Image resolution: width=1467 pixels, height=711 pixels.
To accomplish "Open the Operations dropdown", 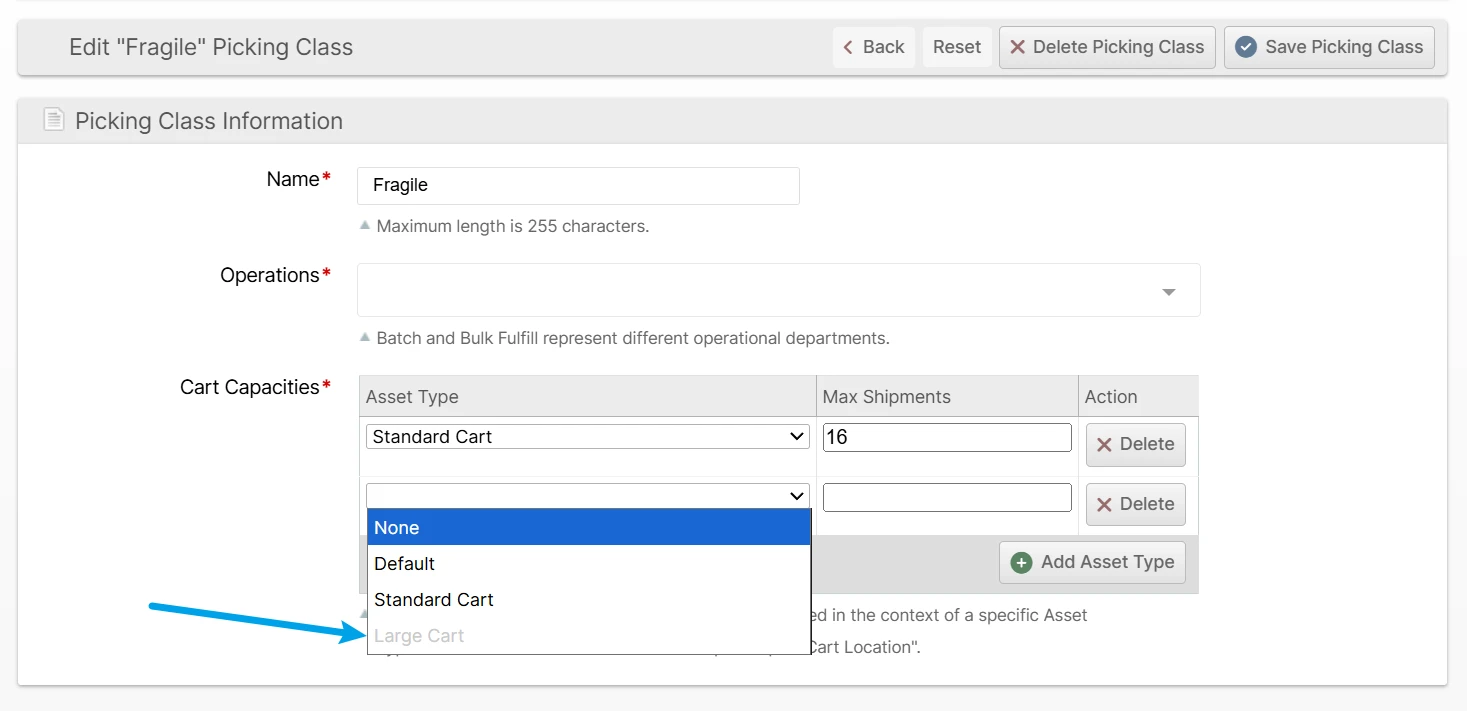I will pyautogui.click(x=778, y=290).
